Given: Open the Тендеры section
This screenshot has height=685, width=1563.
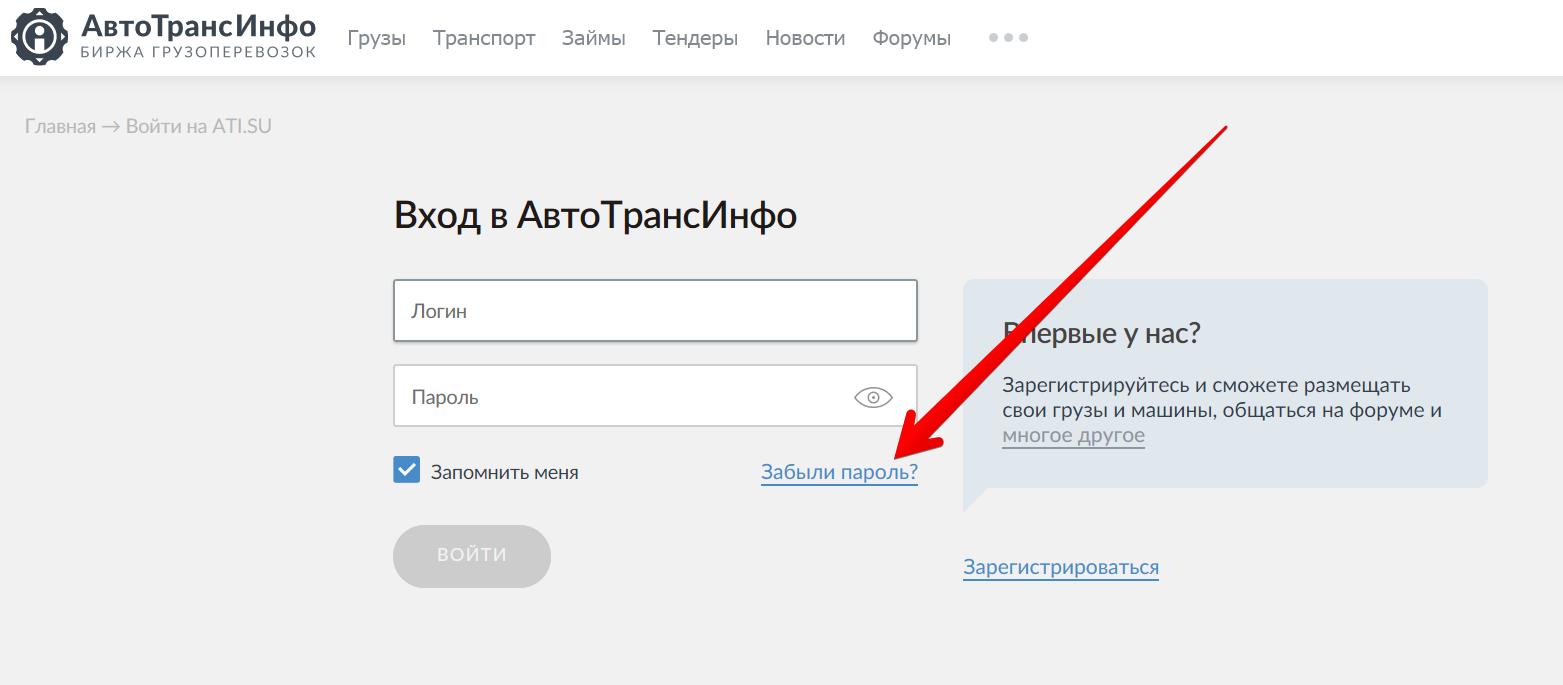Looking at the screenshot, I should coord(695,38).
